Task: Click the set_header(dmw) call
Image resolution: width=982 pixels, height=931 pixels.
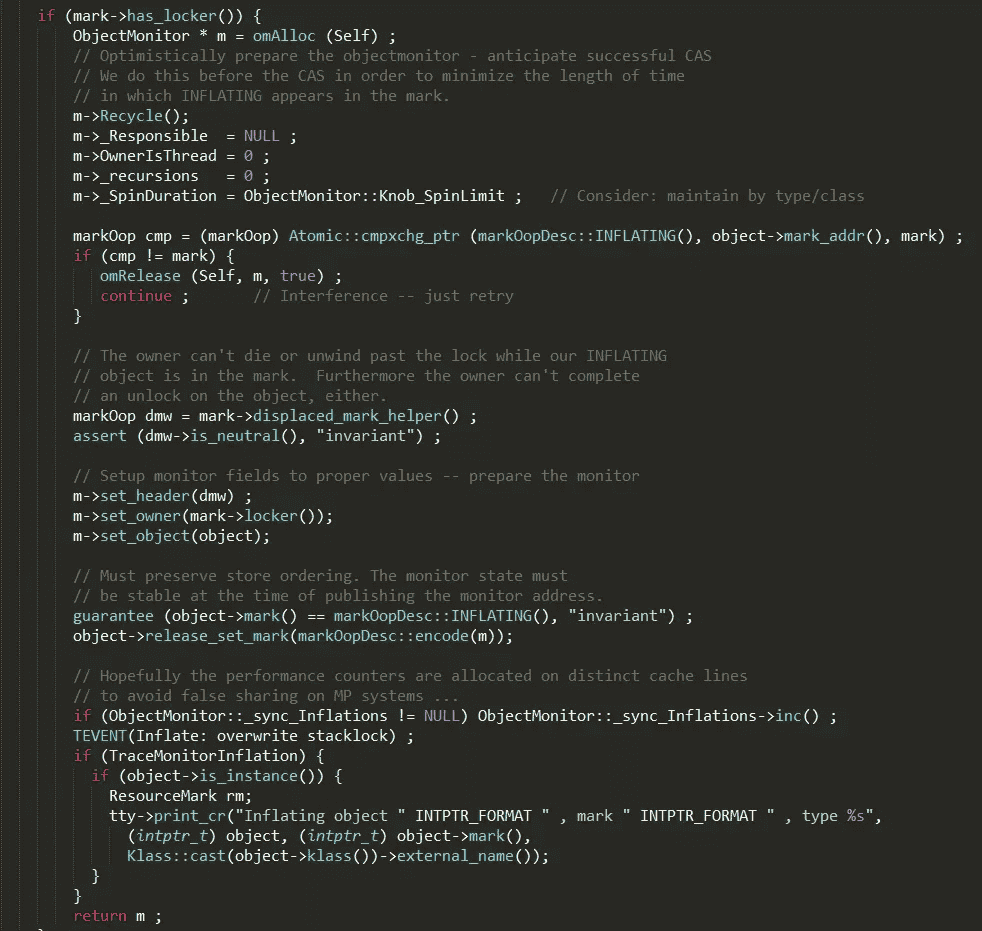Action: tap(167, 496)
